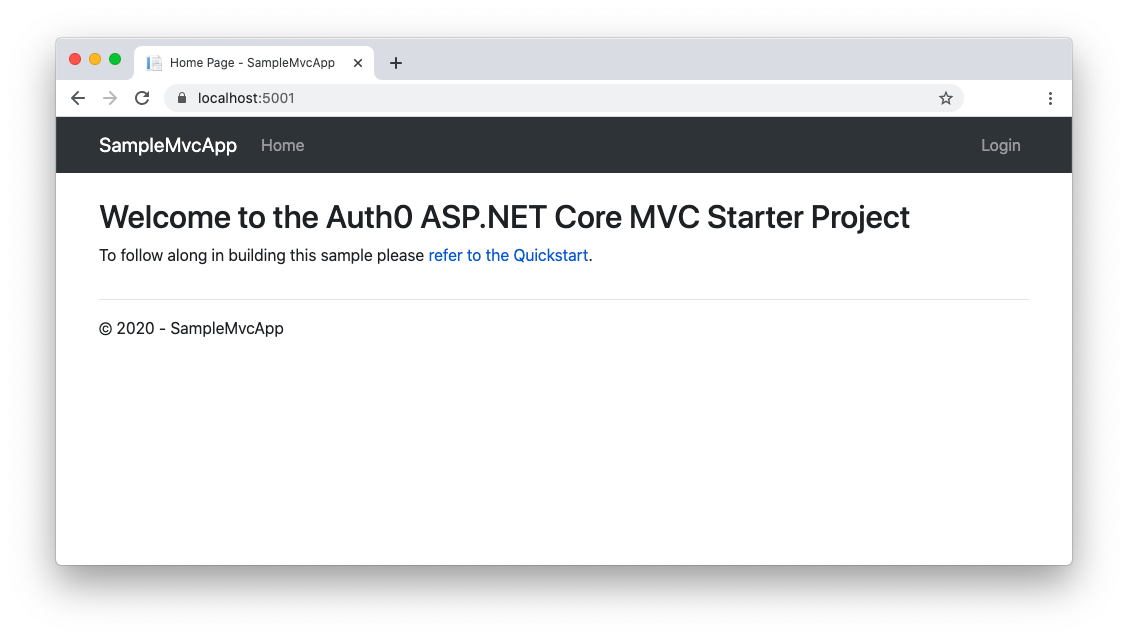The image size is (1128, 639).
Task: Maximize the window using green button
Action: click(x=115, y=59)
